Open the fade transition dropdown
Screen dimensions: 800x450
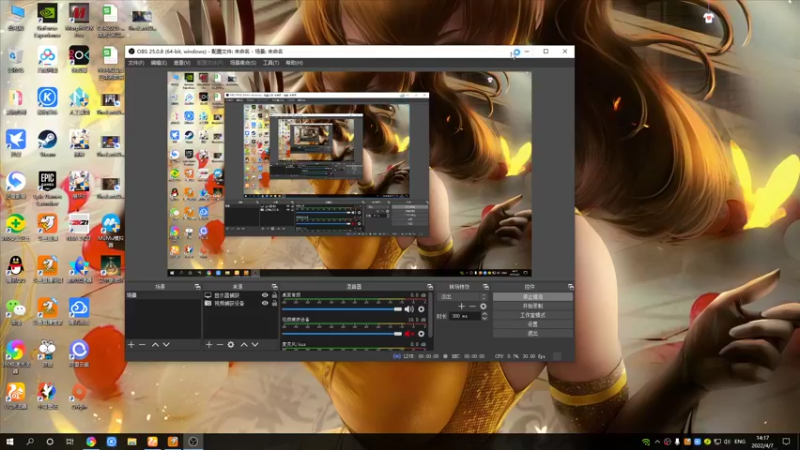tap(461, 296)
